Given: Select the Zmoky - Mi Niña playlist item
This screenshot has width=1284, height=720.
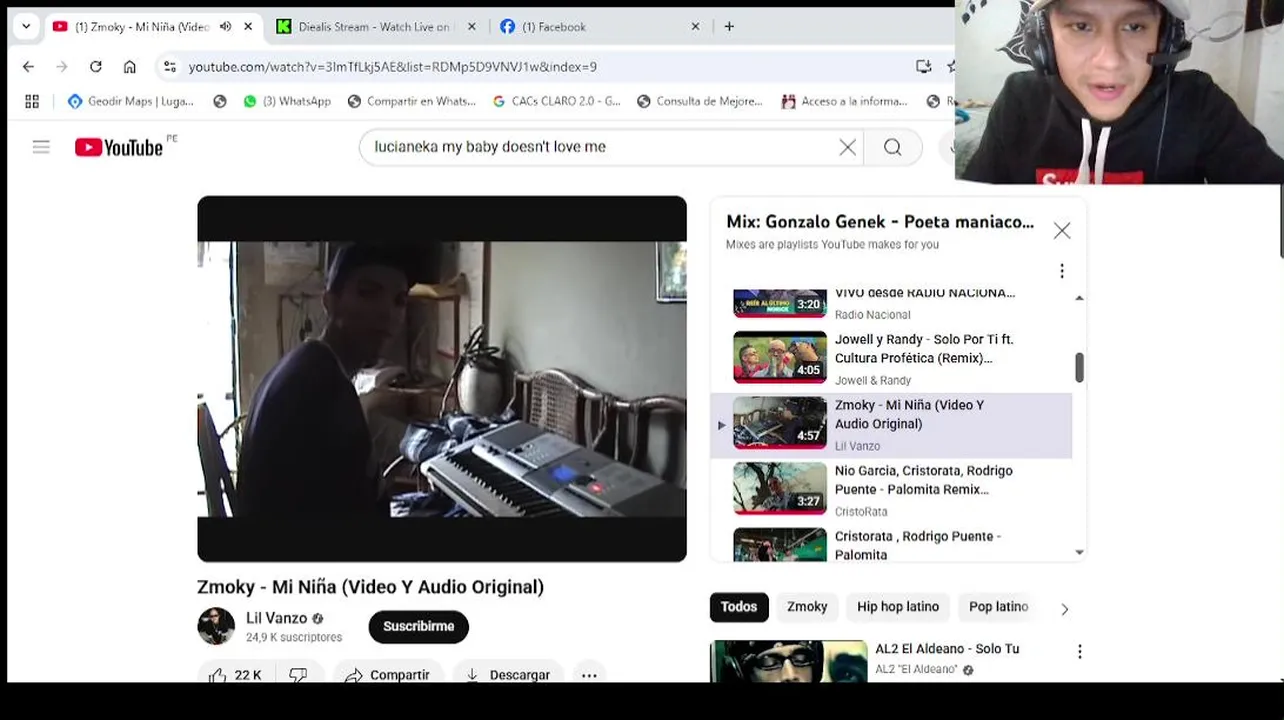Looking at the screenshot, I should (891, 425).
